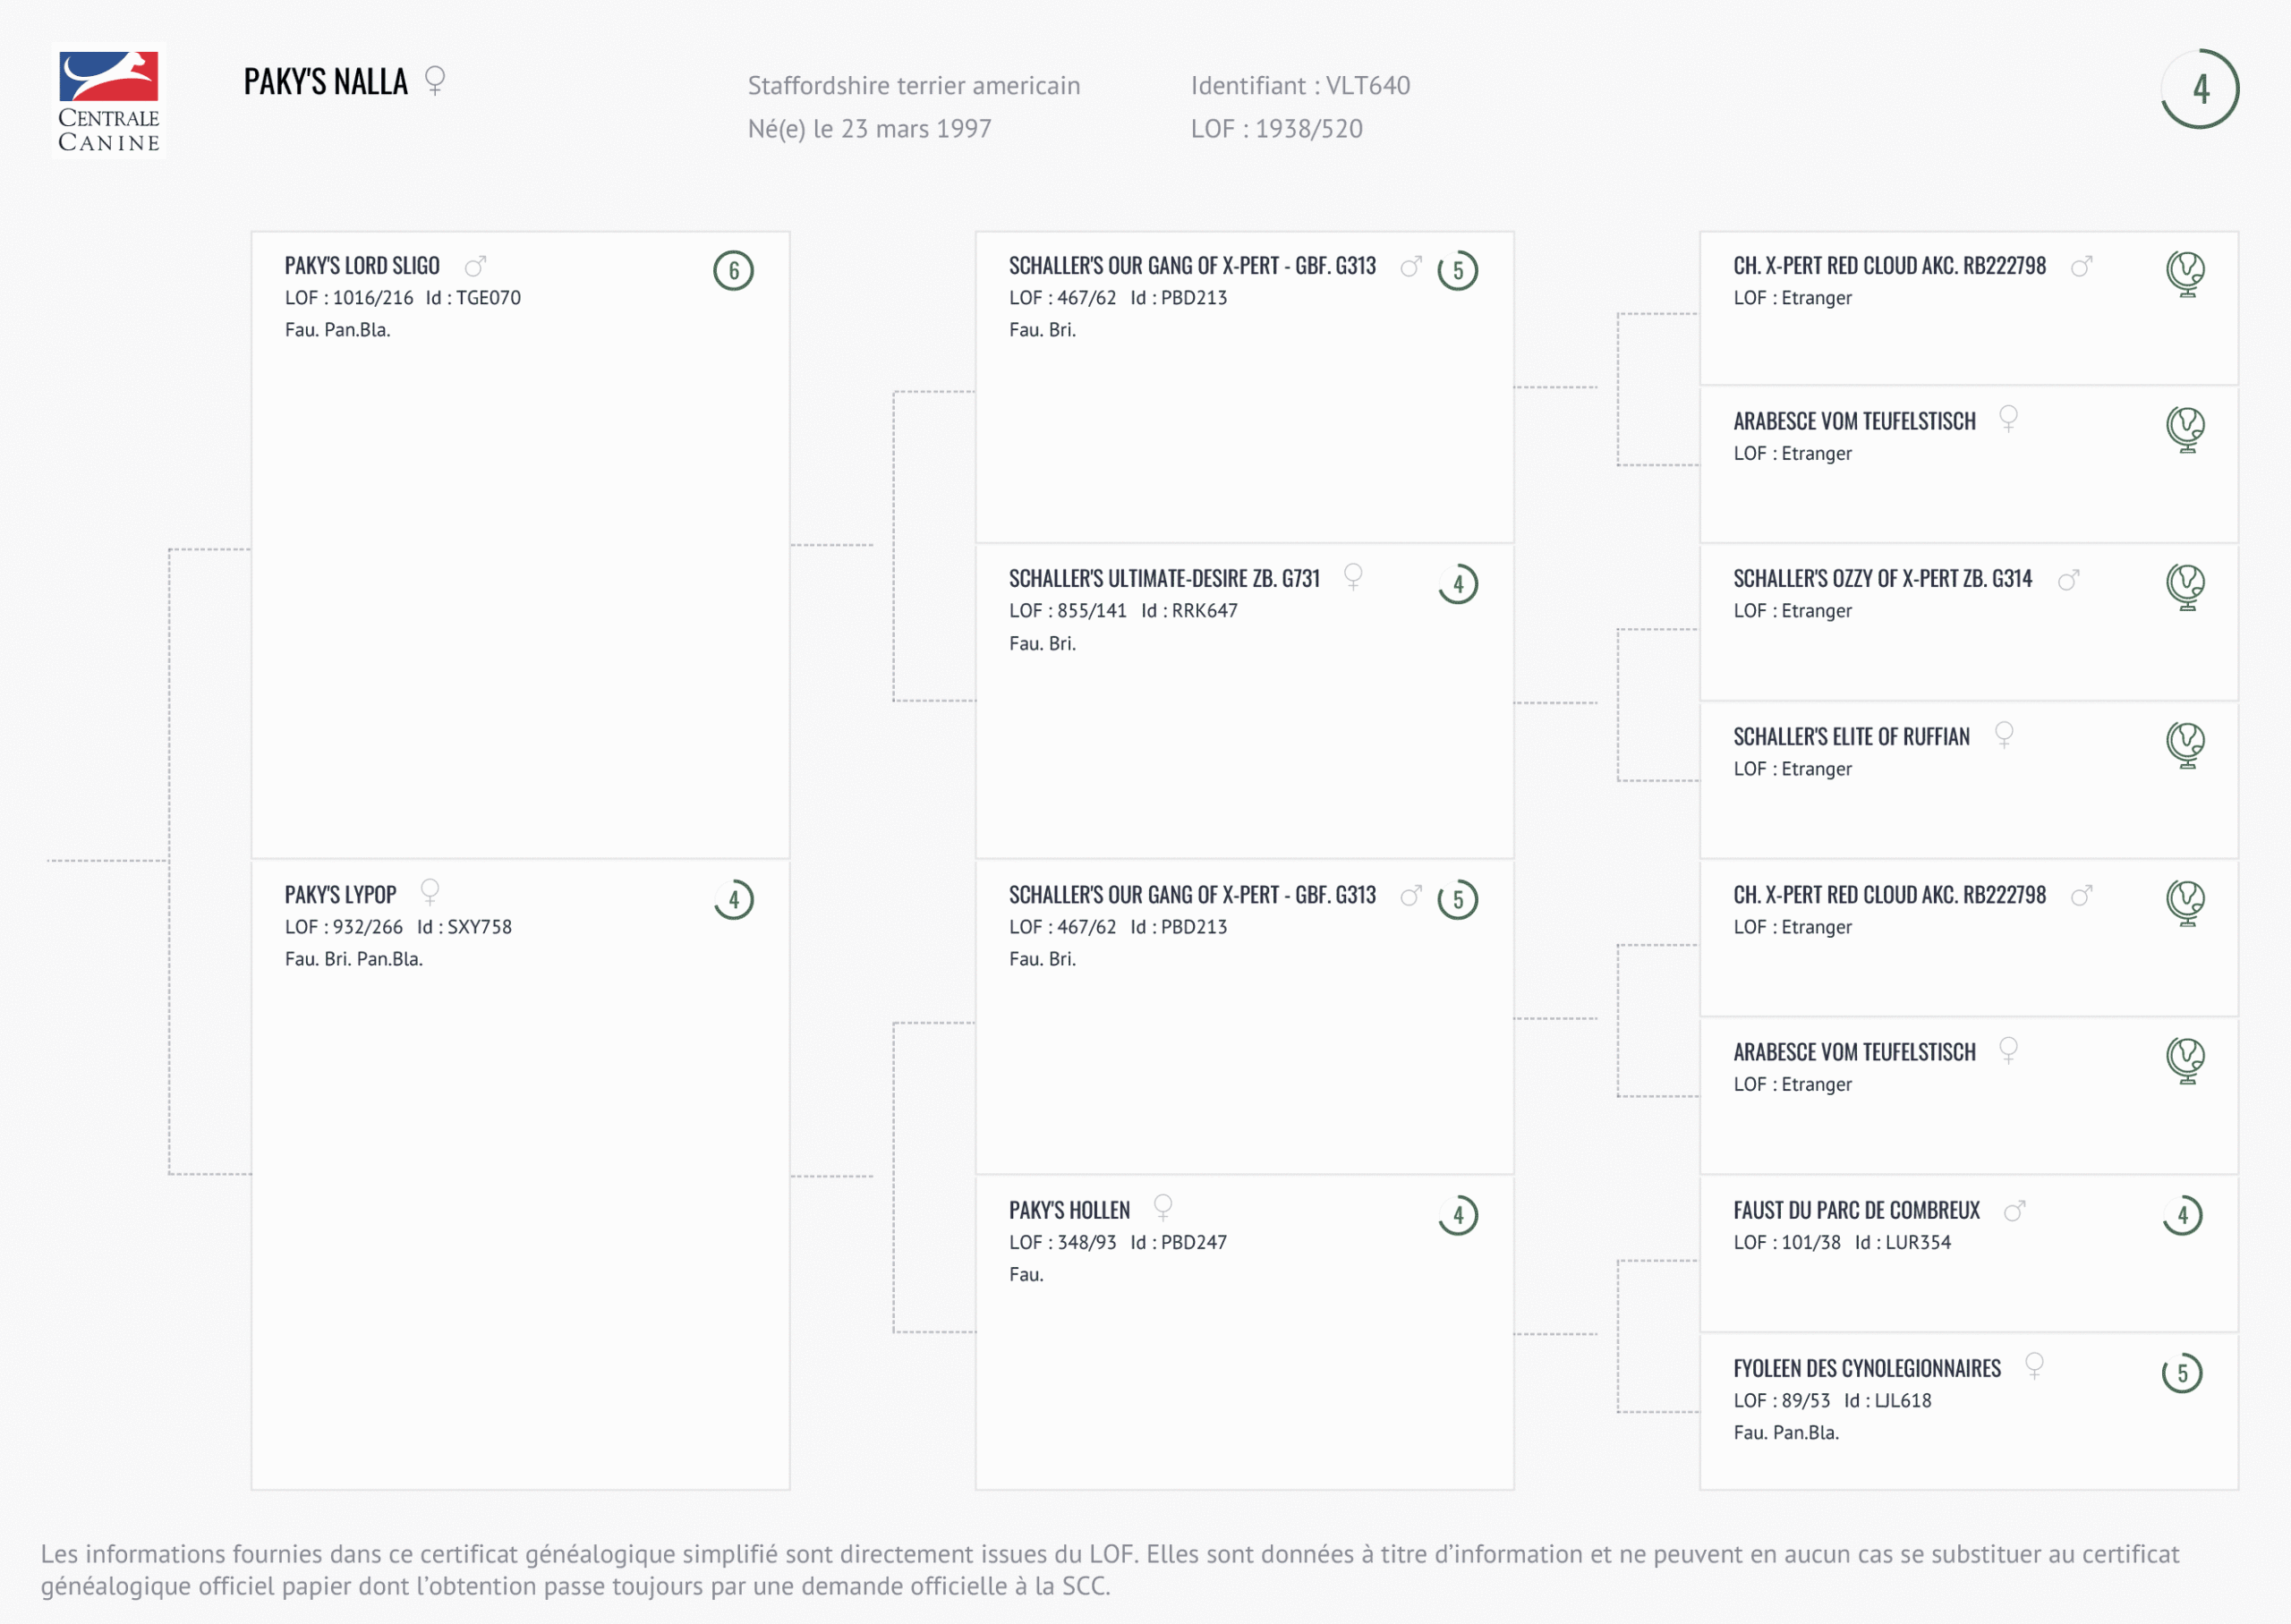The width and height of the screenshot is (2291, 1624).
Task: Select the FAUST DU PARC DE COMBREUX name
Action: pyautogui.click(x=1856, y=1211)
